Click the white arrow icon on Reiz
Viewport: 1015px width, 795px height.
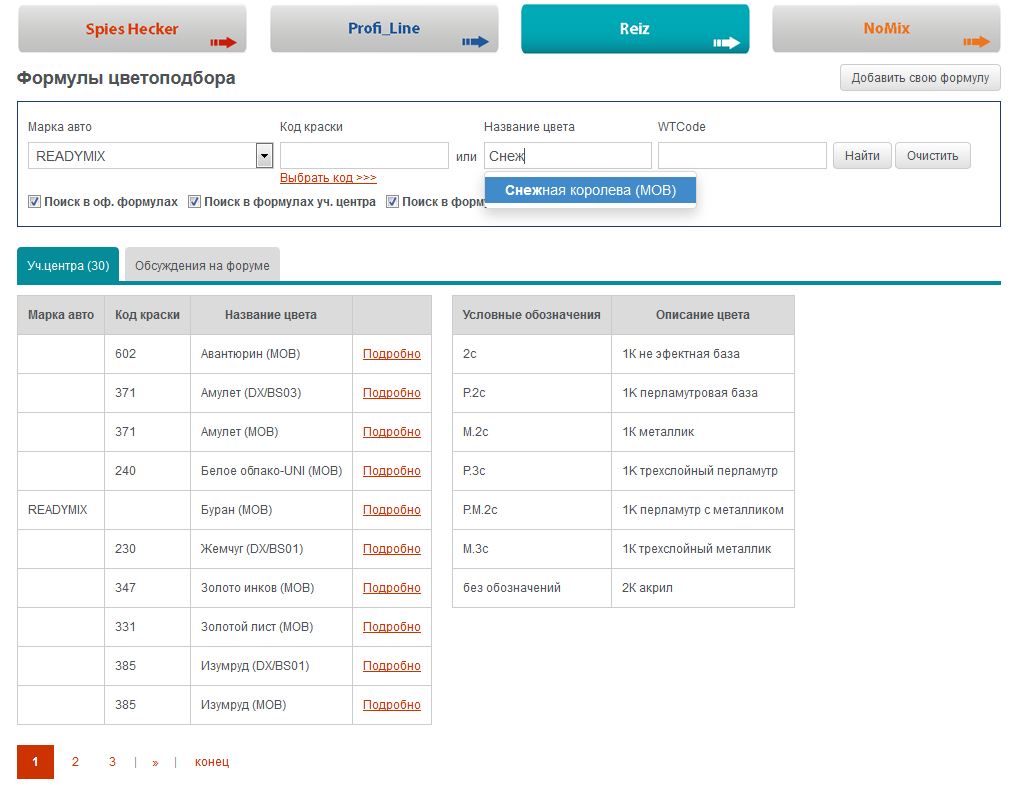coord(726,43)
